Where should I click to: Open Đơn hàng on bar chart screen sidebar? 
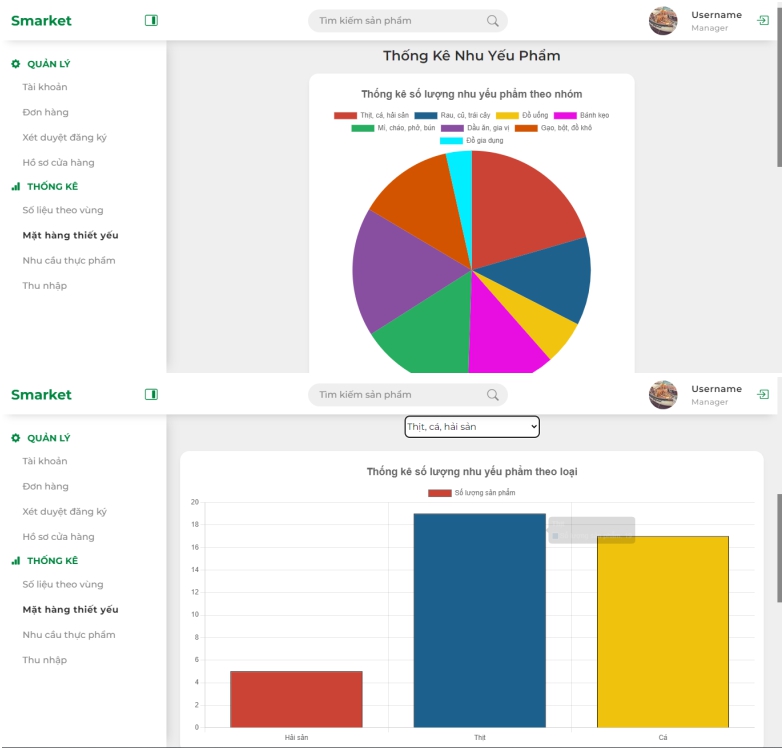[x=45, y=486]
